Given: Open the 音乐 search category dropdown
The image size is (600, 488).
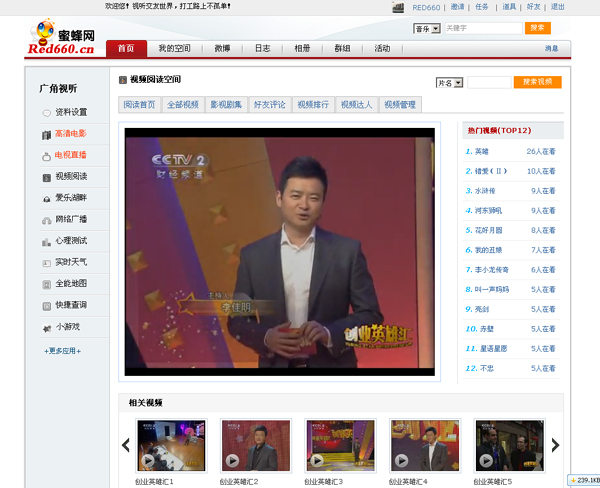Looking at the screenshot, I should pyautogui.click(x=427, y=29).
